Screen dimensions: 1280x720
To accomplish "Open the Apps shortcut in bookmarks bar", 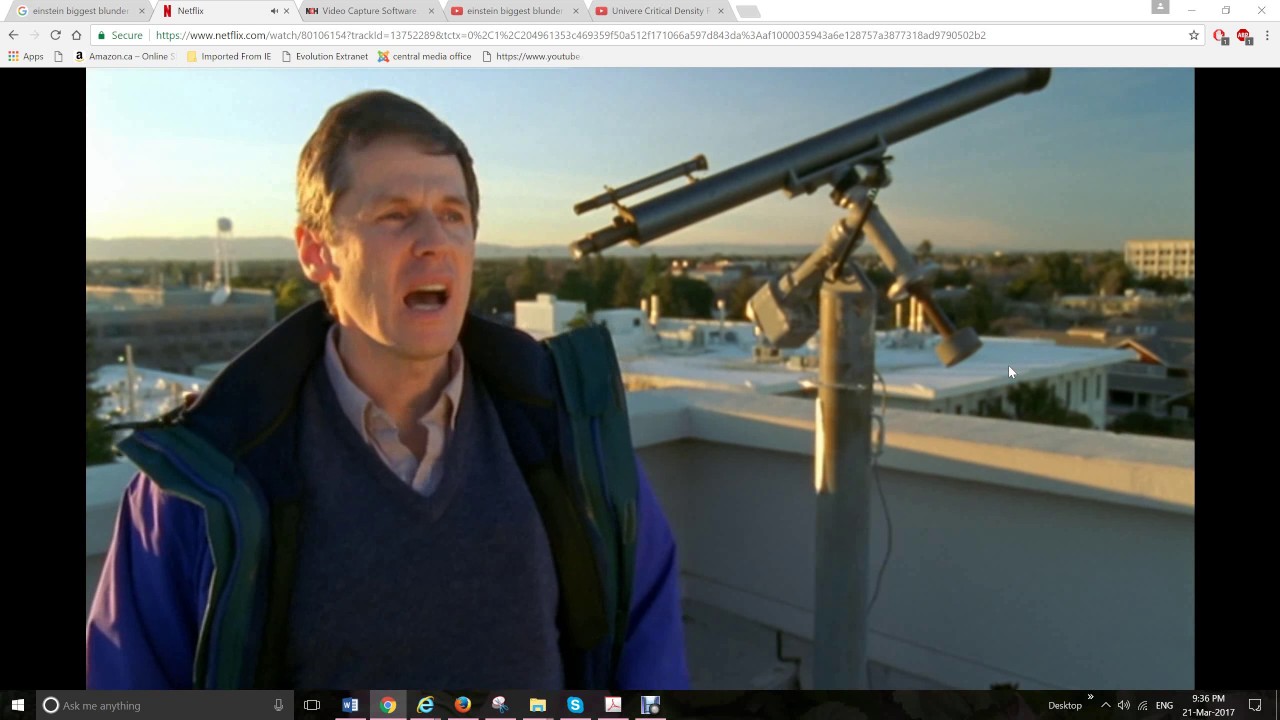I will click(x=26, y=57).
